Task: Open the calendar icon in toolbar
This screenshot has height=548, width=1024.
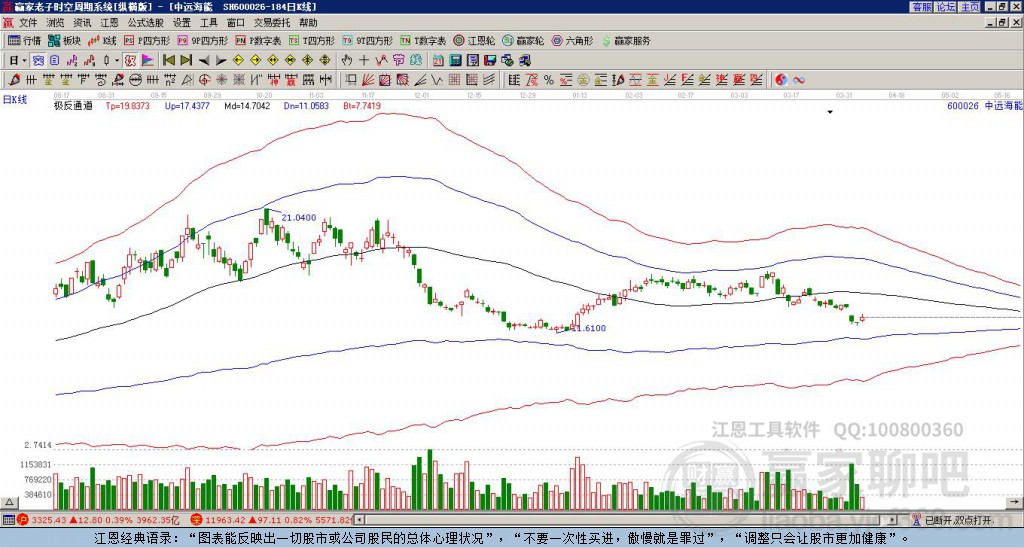Action: [x=438, y=60]
